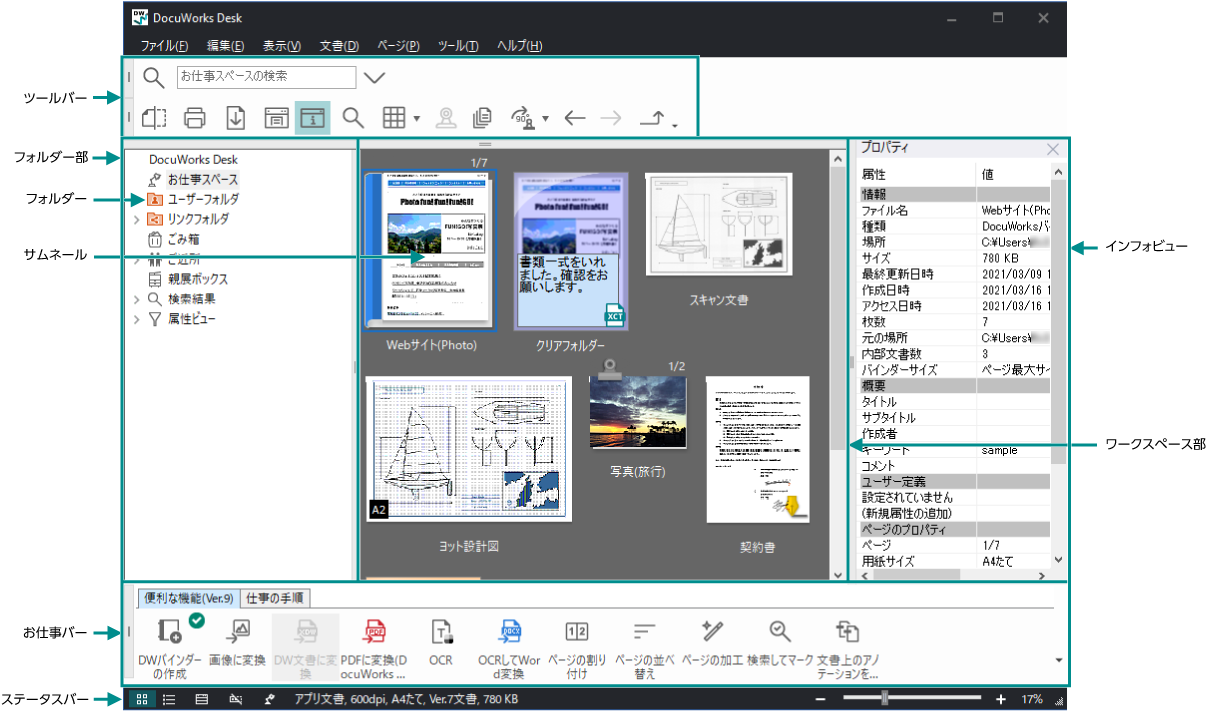Click the 画像に変換 icon
The width and height of the screenshot is (1207, 712).
tap(238, 632)
